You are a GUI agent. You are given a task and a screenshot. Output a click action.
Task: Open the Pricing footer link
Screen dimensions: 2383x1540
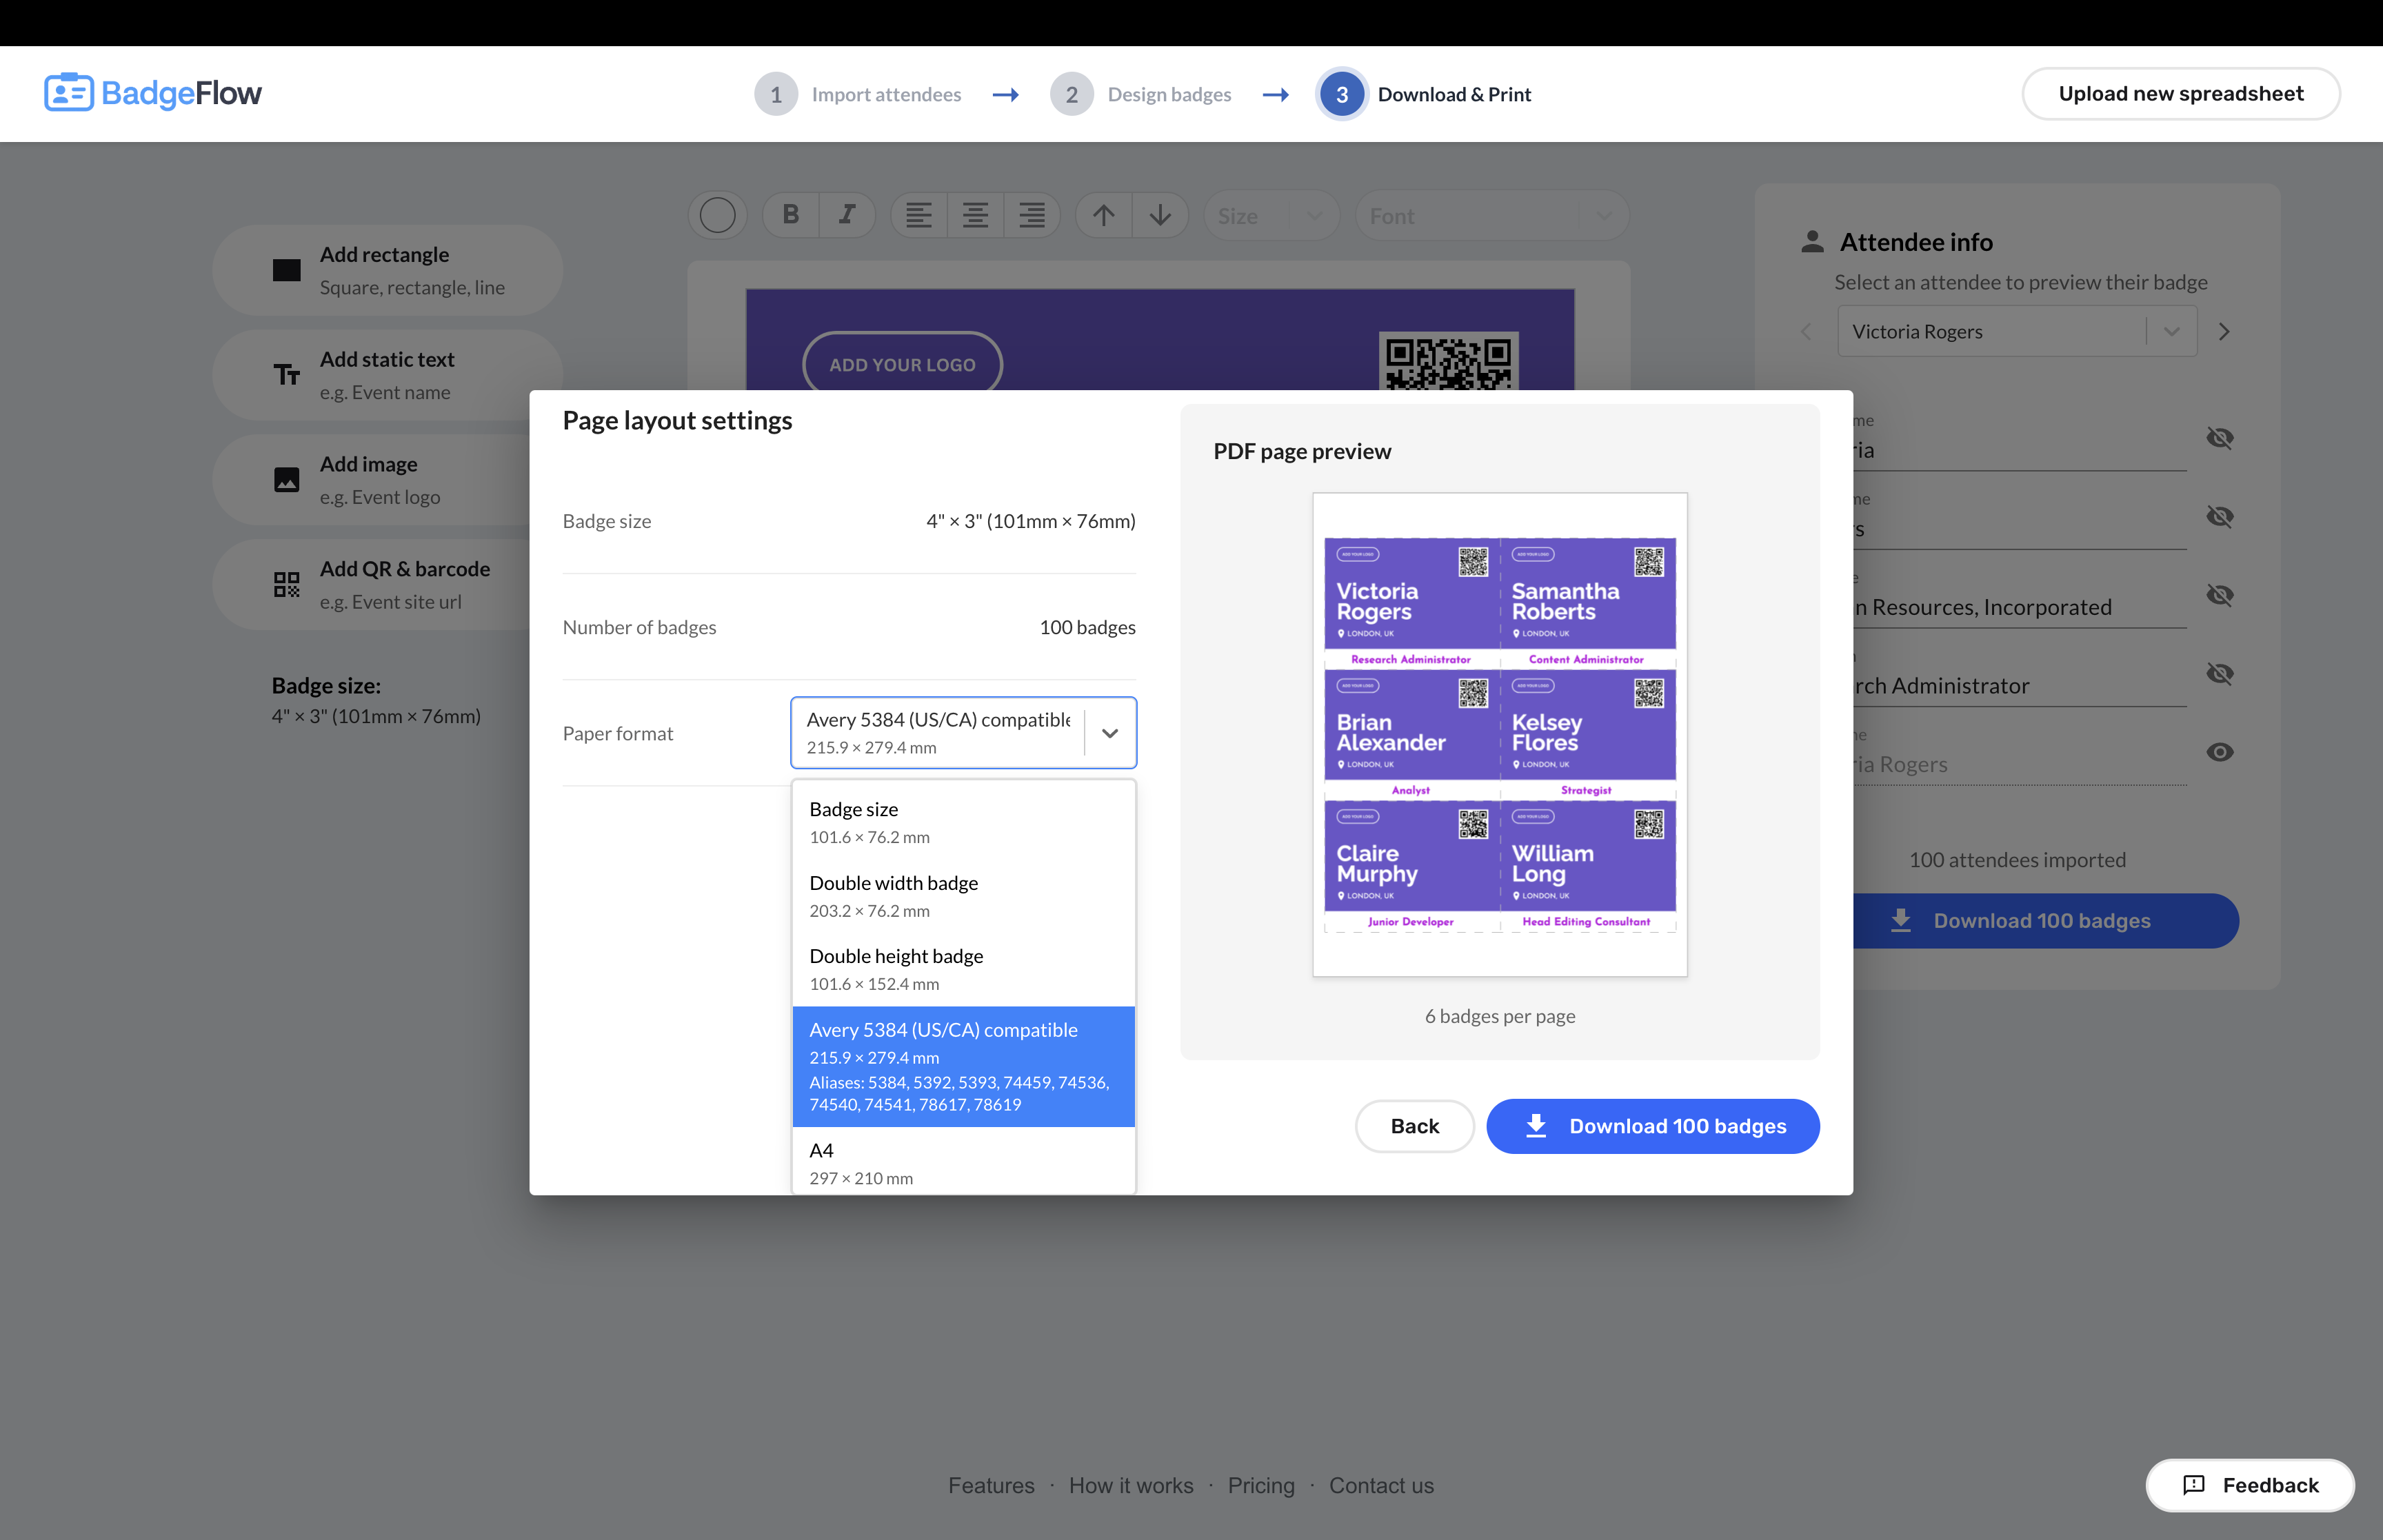1261,1485
